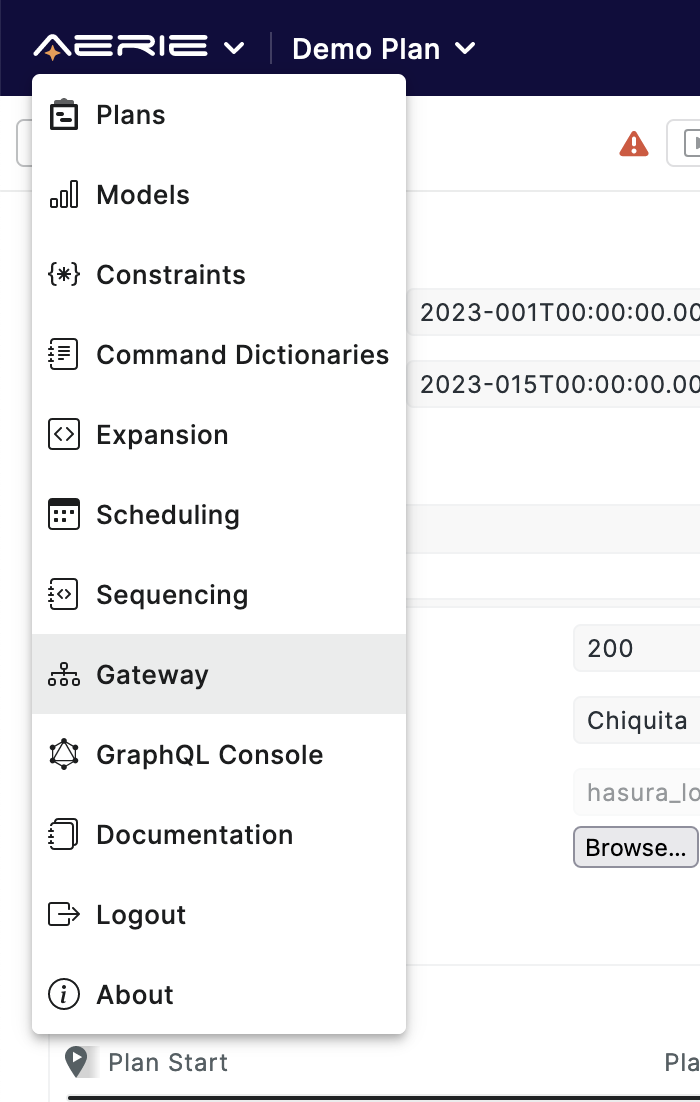Click the Scheduling calendar grid icon
Image resolution: width=700 pixels, height=1102 pixels.
[63, 514]
